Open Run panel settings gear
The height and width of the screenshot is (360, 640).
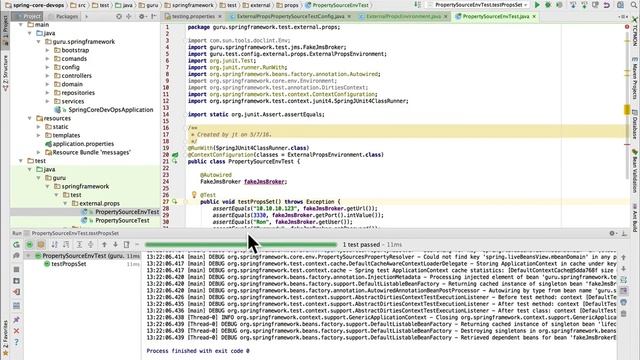pyautogui.click(x=612, y=233)
